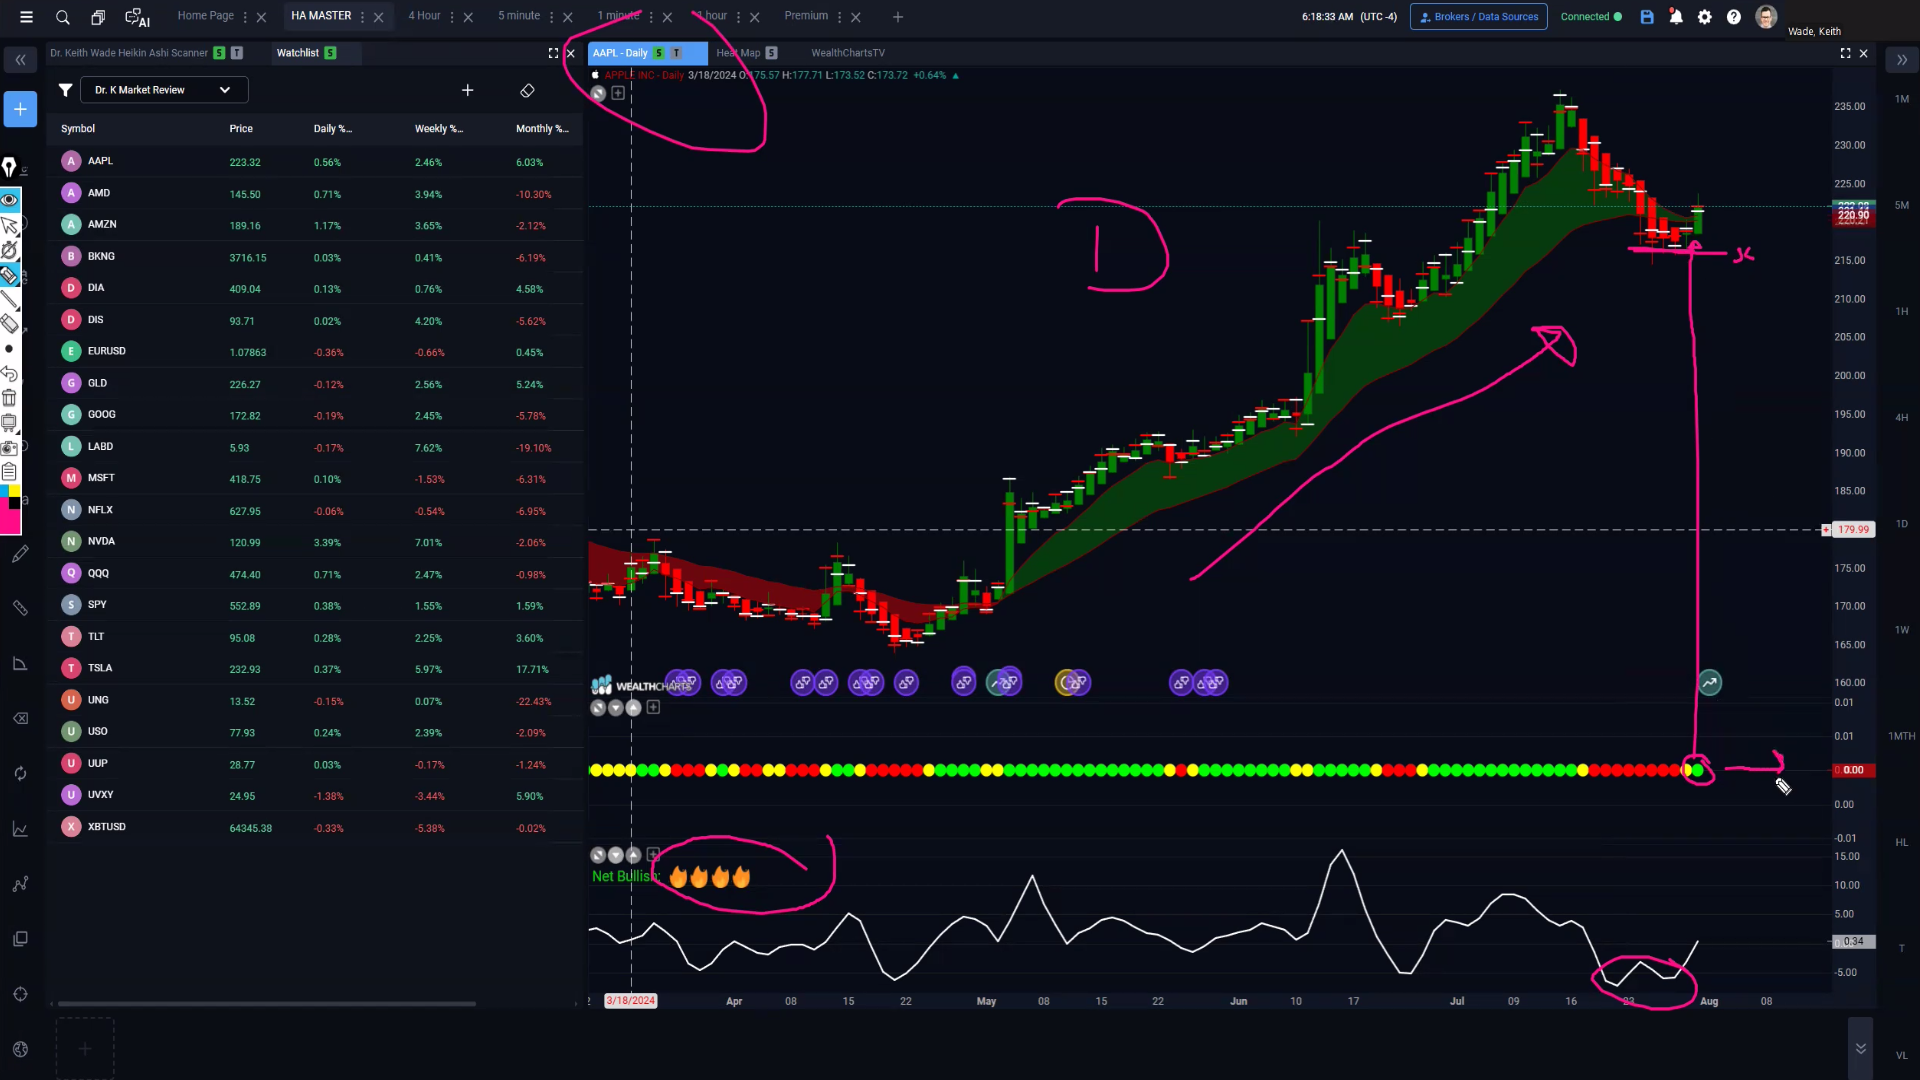The width and height of the screenshot is (1920, 1080).
Task: Select the 1D timeframe button
Action: (1901, 524)
